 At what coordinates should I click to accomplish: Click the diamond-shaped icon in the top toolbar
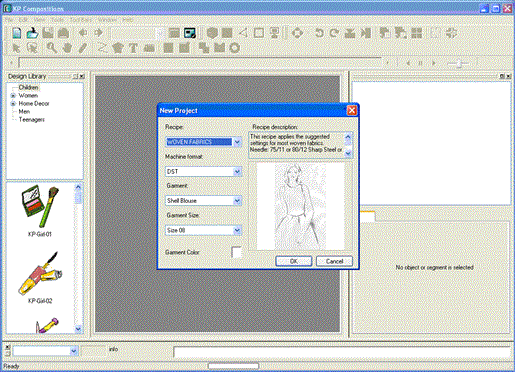[297, 33]
